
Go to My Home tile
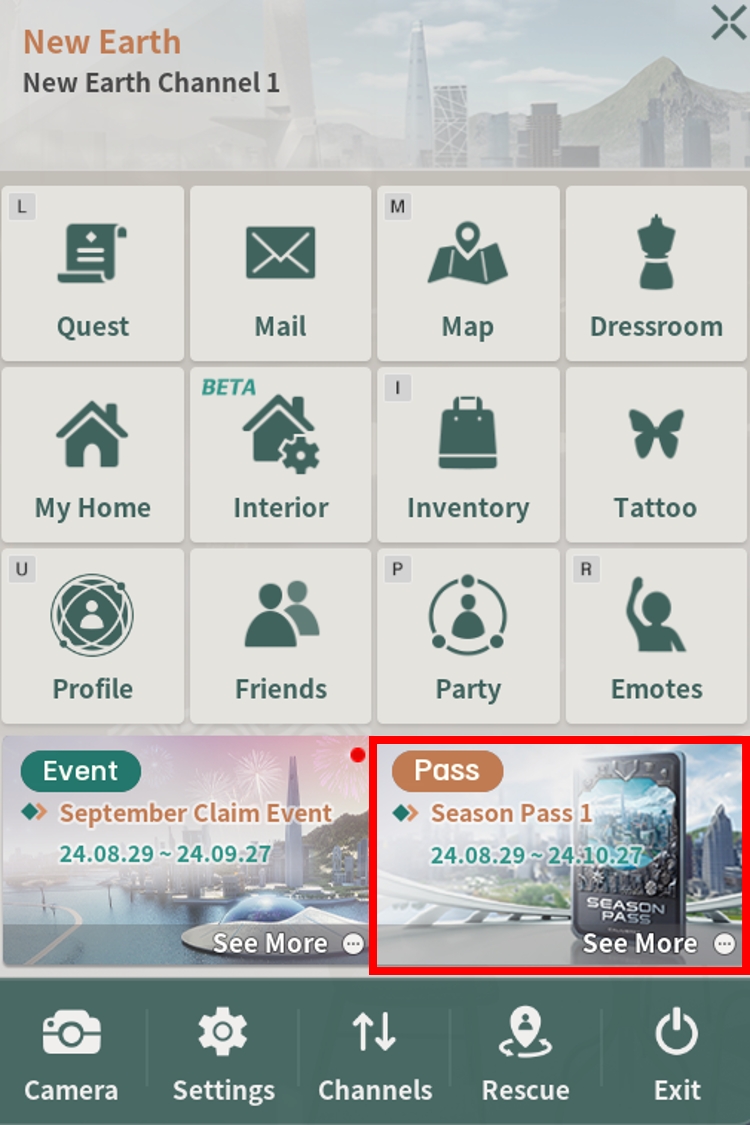click(x=93, y=455)
